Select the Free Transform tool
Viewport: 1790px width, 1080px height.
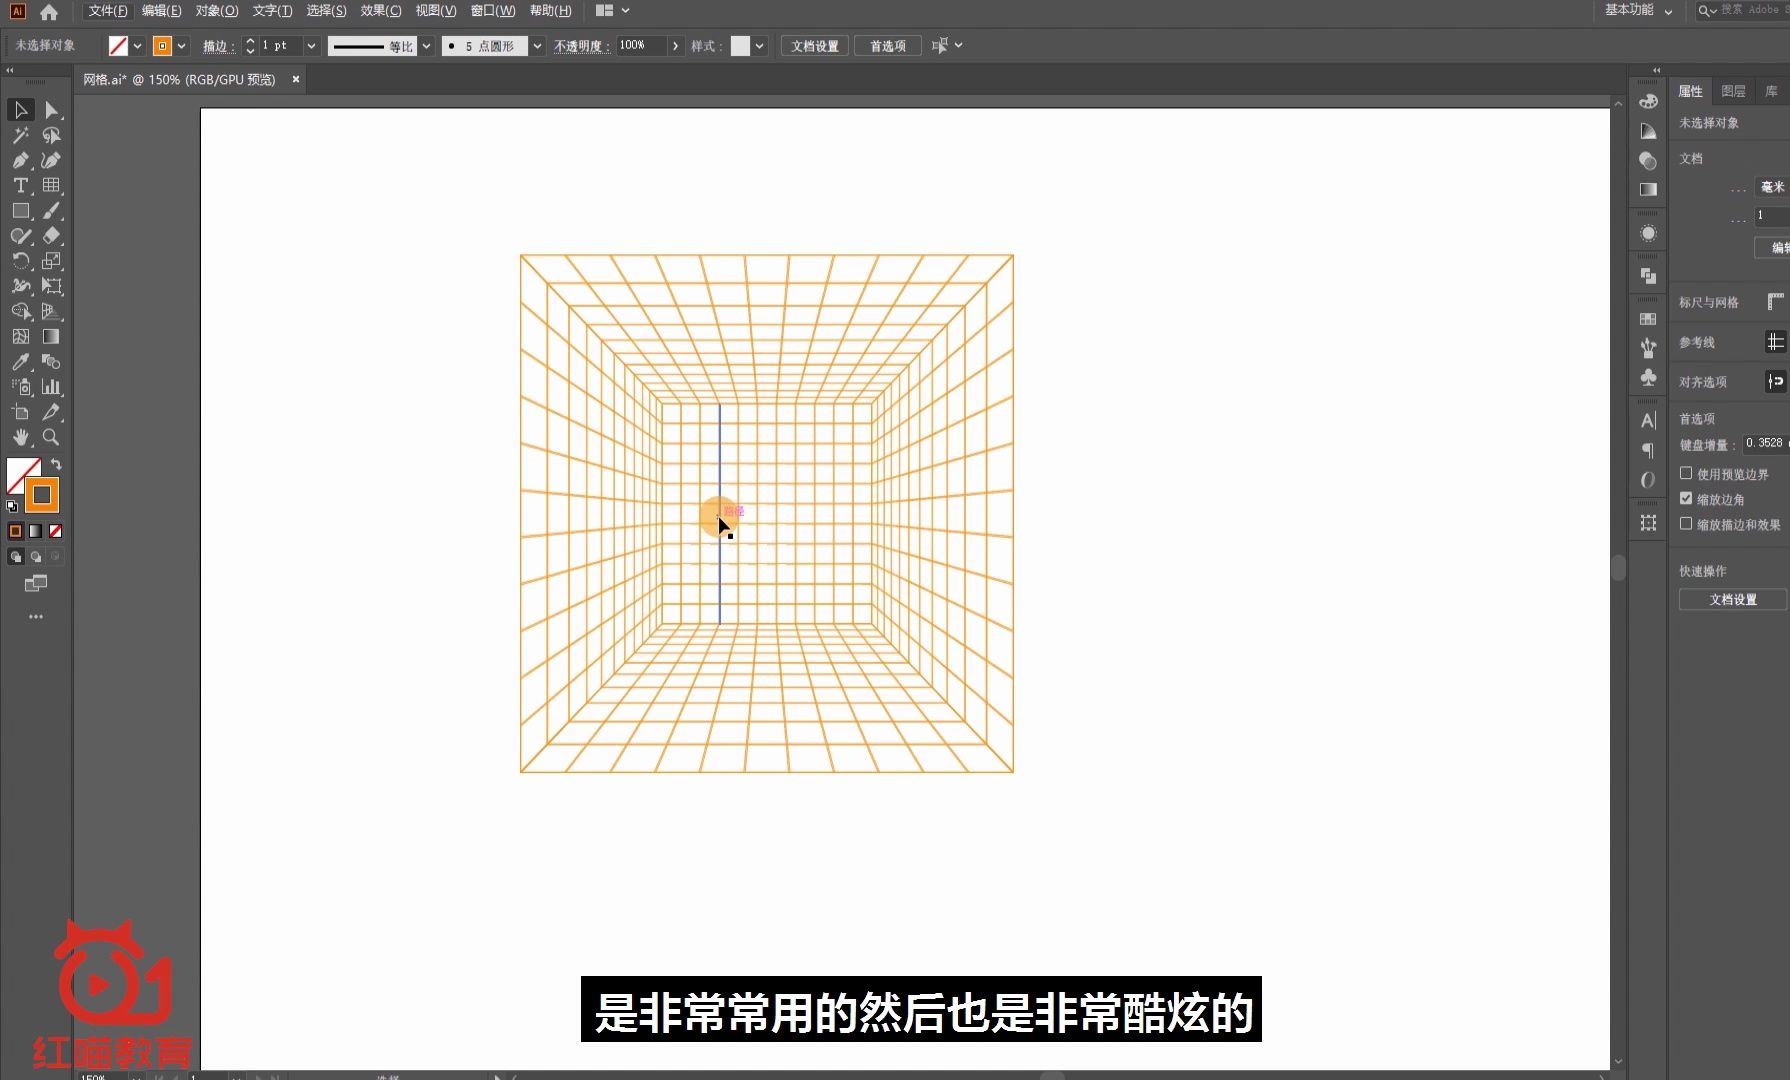pyautogui.click(x=51, y=286)
